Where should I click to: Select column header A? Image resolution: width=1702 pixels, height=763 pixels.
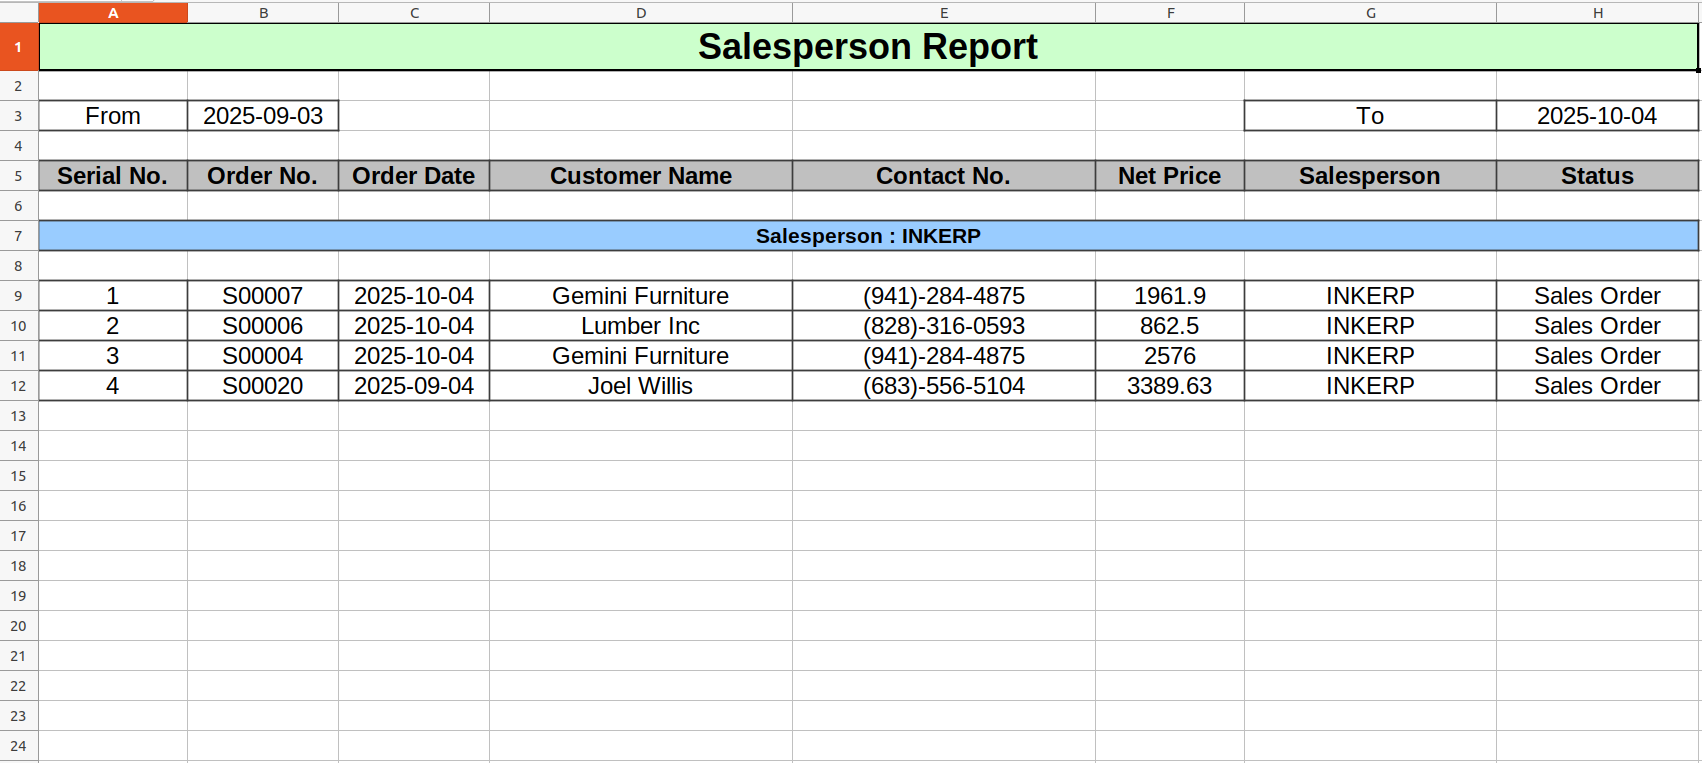(113, 12)
